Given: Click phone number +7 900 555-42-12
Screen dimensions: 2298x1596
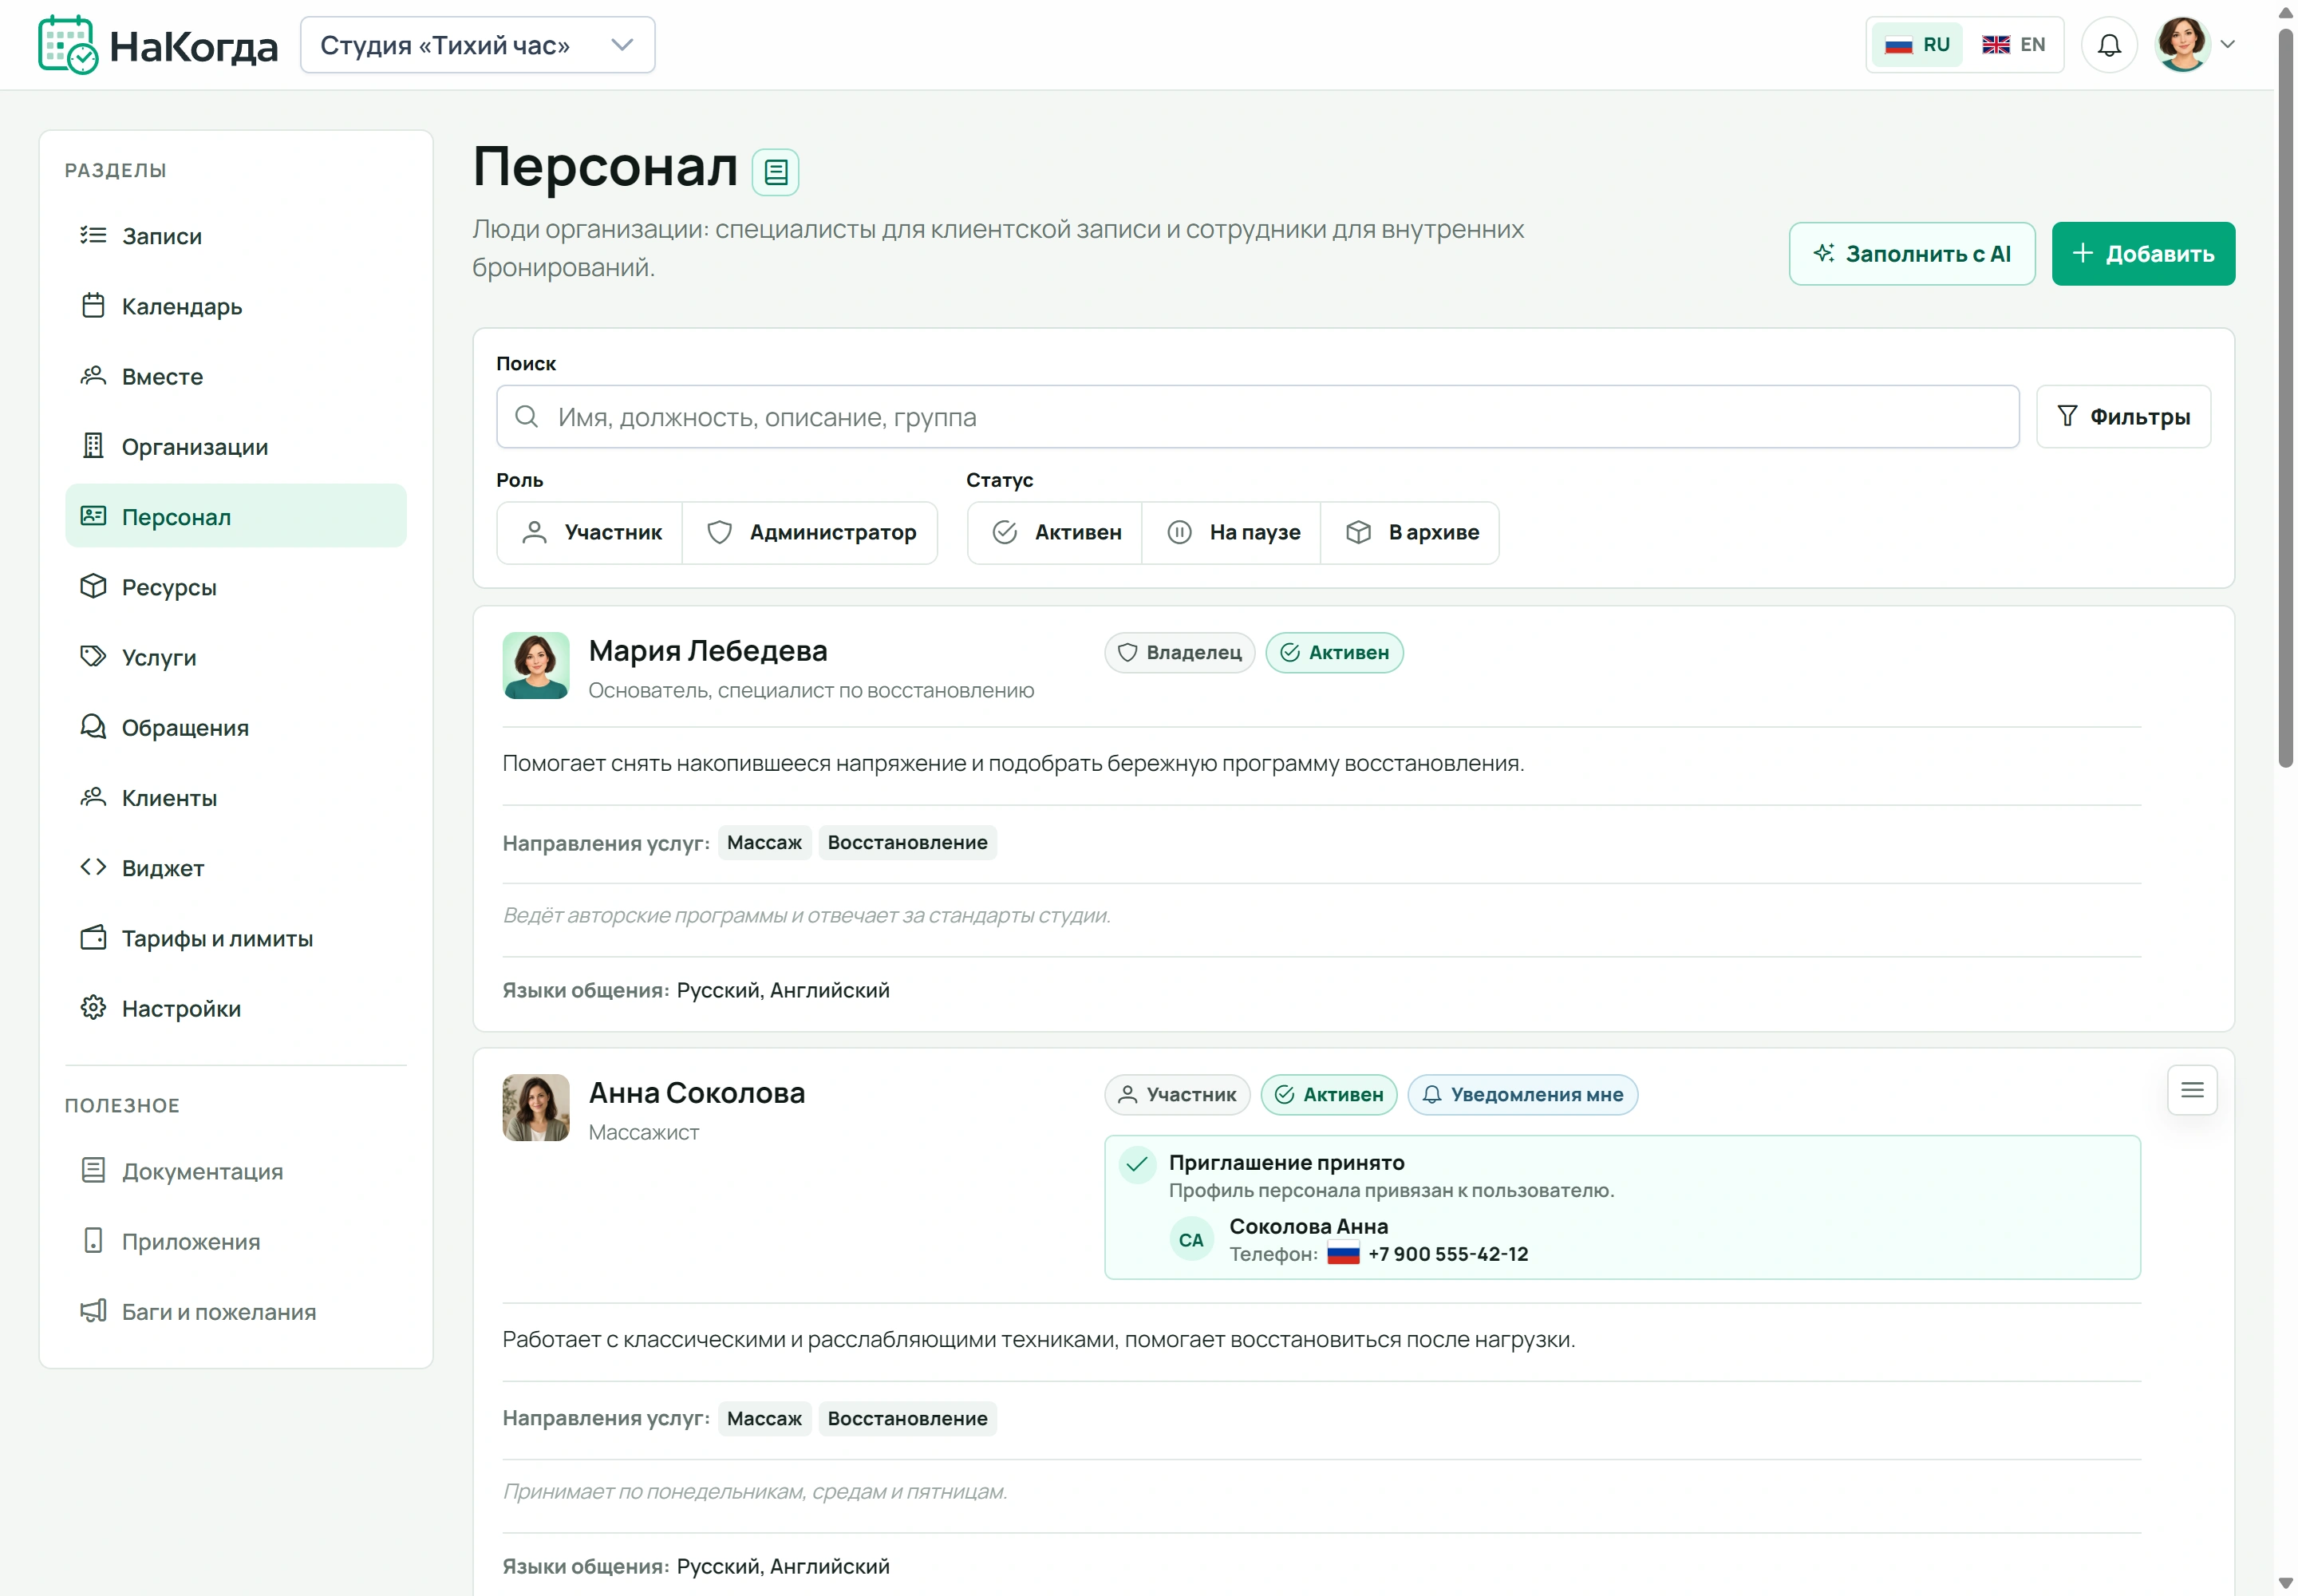Looking at the screenshot, I should tap(1448, 1254).
